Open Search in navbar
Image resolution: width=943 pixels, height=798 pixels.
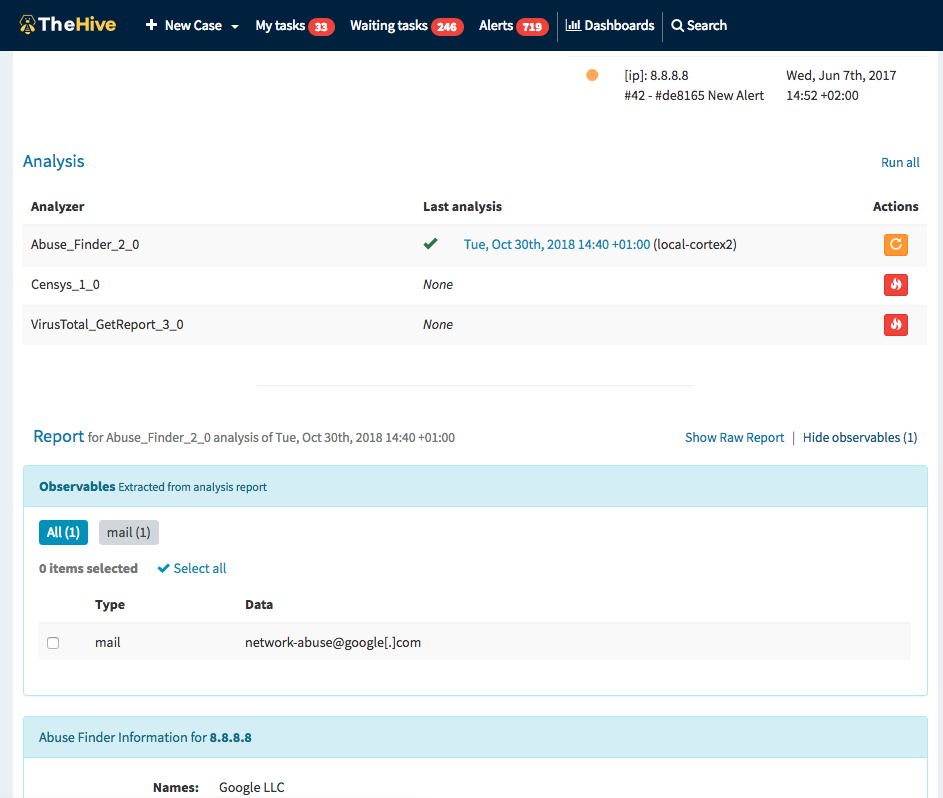click(x=699, y=25)
